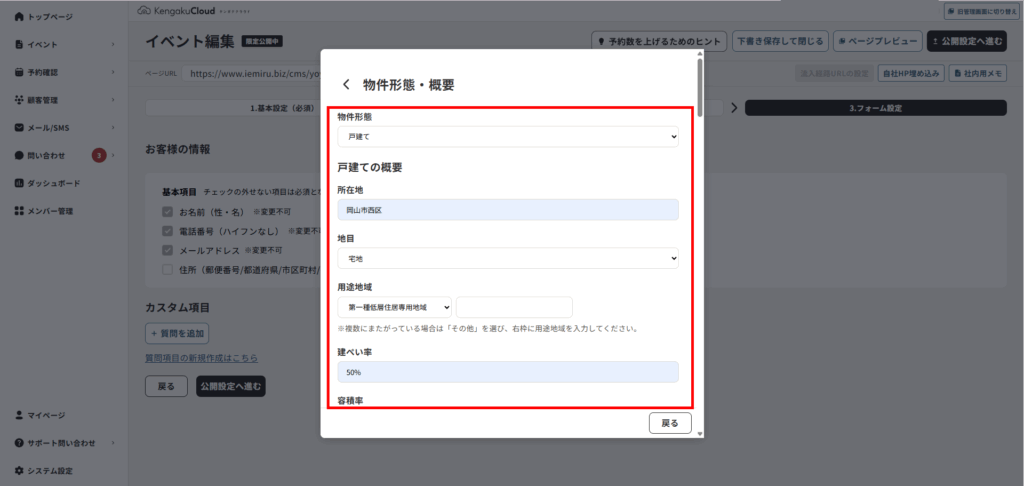Screen dimensions: 1024x486
Task: Expand the イベント sidebar submenu chevron
Action: pos(113,44)
